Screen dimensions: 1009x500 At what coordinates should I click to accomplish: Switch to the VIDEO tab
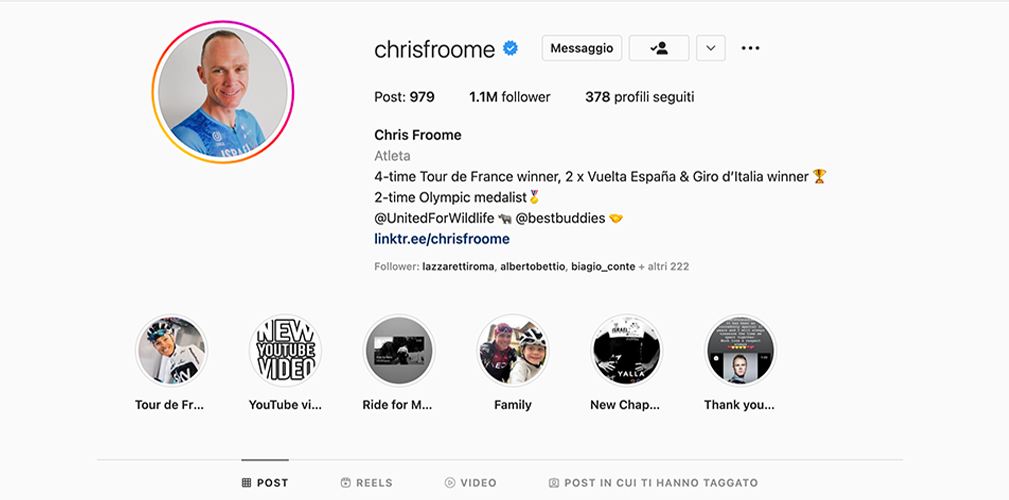tap(470, 483)
